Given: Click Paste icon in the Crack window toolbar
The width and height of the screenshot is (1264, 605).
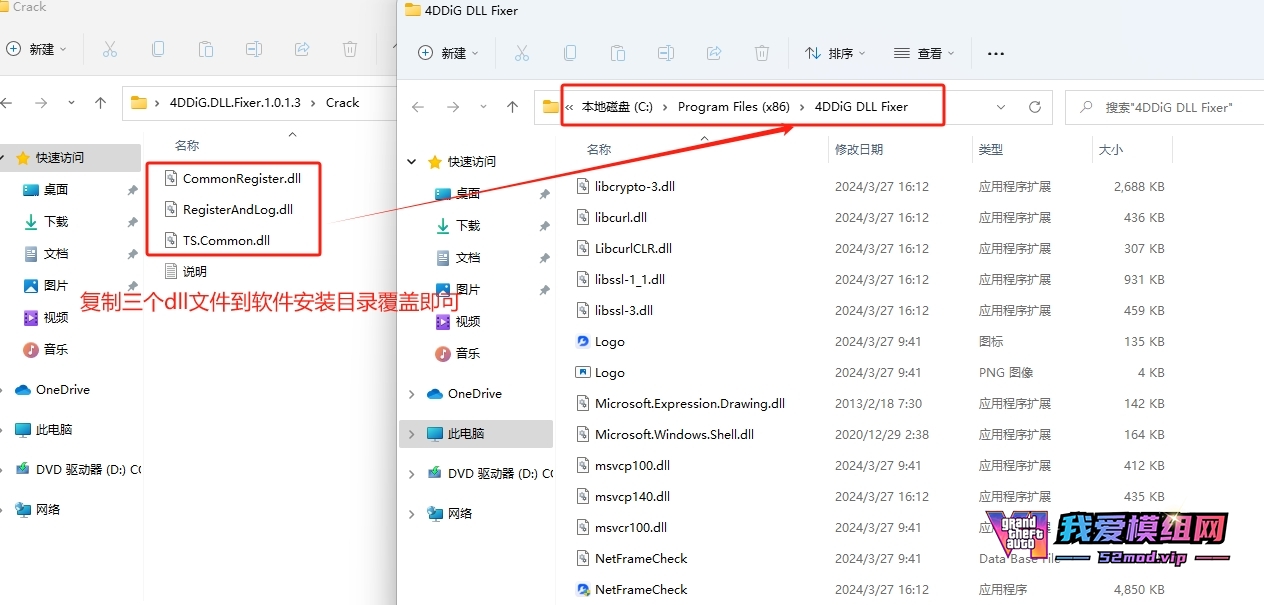Looking at the screenshot, I should [x=206, y=49].
